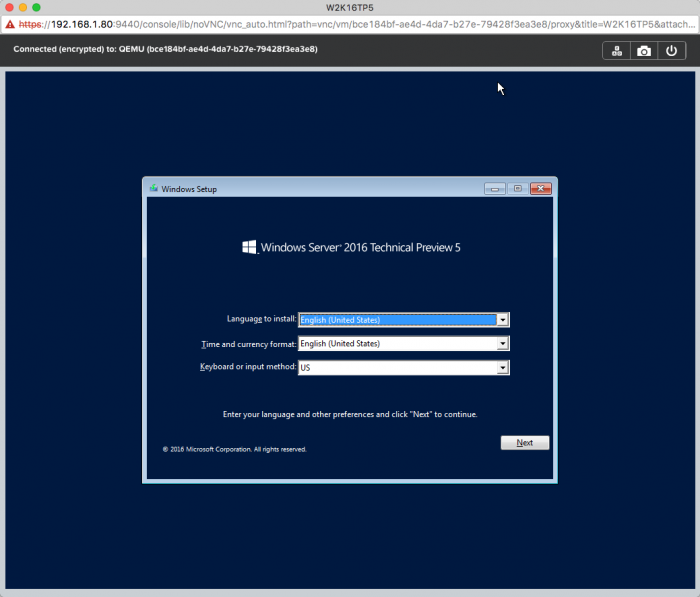Click the Next button
The image size is (700, 597).
525,443
